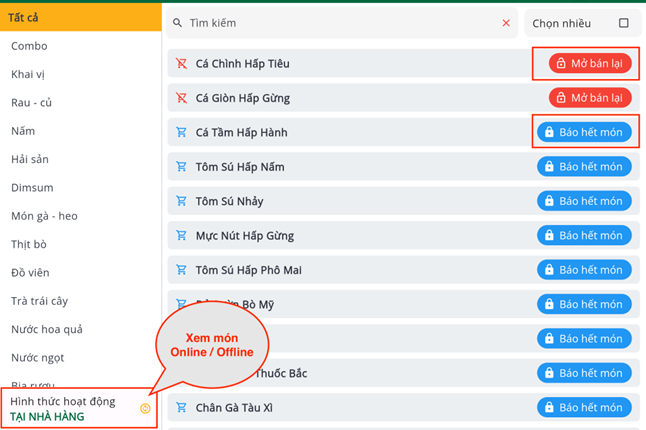Mark Cá Tầm Hấp Hành as sold out
Screen dimensions: 646x430
(x=584, y=132)
